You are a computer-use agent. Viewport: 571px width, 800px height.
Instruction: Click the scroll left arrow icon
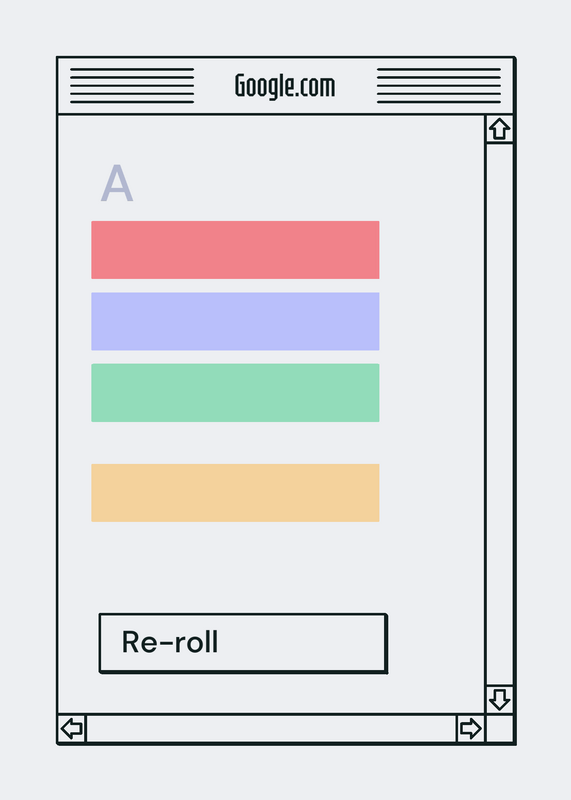coord(72,728)
